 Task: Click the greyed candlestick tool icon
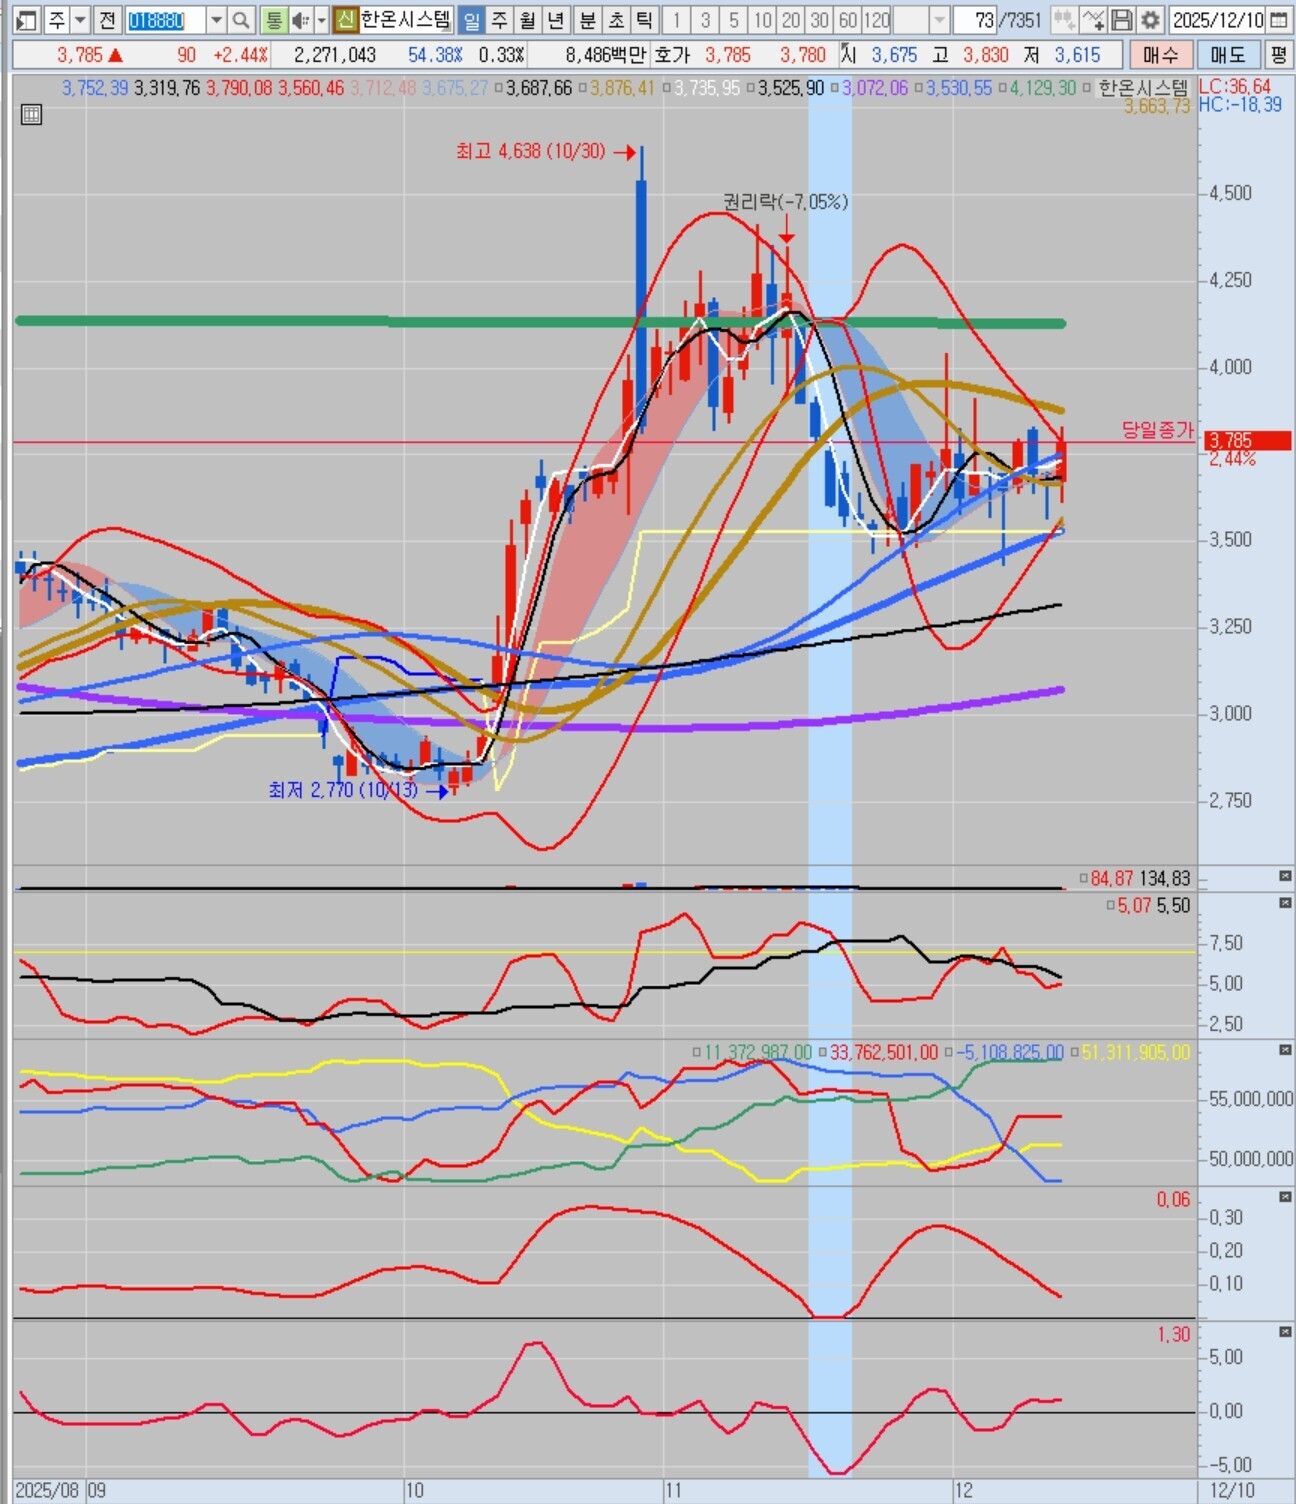tap(1064, 19)
